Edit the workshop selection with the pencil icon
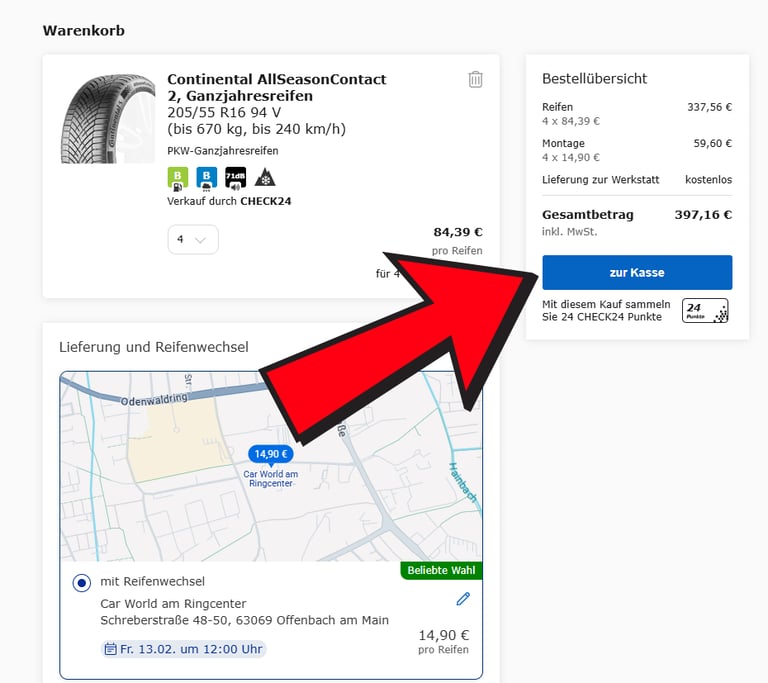This screenshot has width=768, height=683. tap(463, 599)
